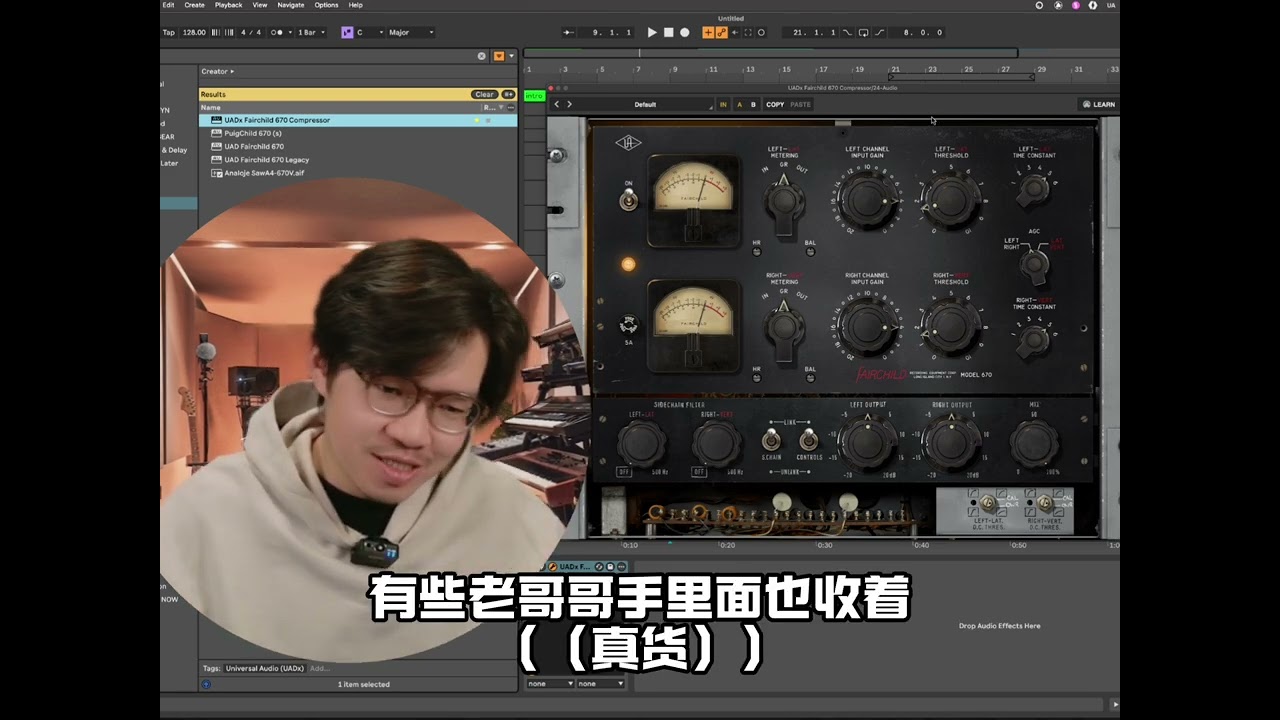Clear the browser search field with X
This screenshot has height=720, width=1280.
(x=481, y=56)
